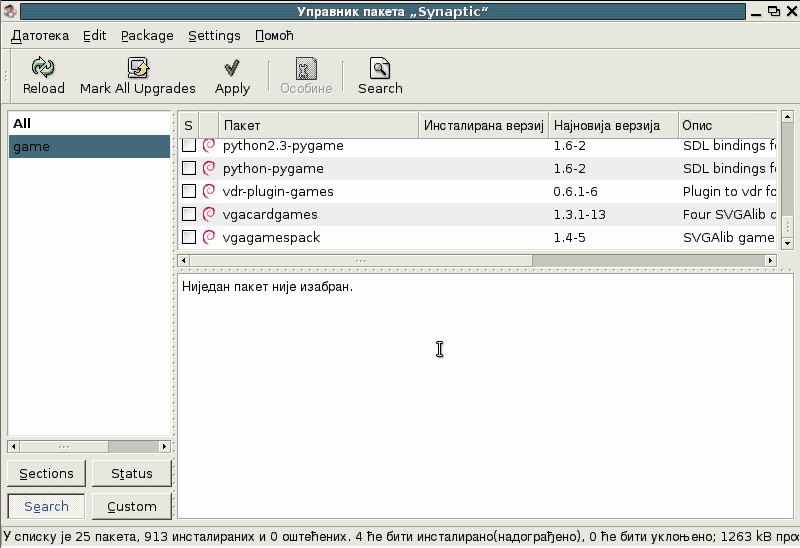
Task: Click Mark All Upgrades icon
Action: point(138,67)
